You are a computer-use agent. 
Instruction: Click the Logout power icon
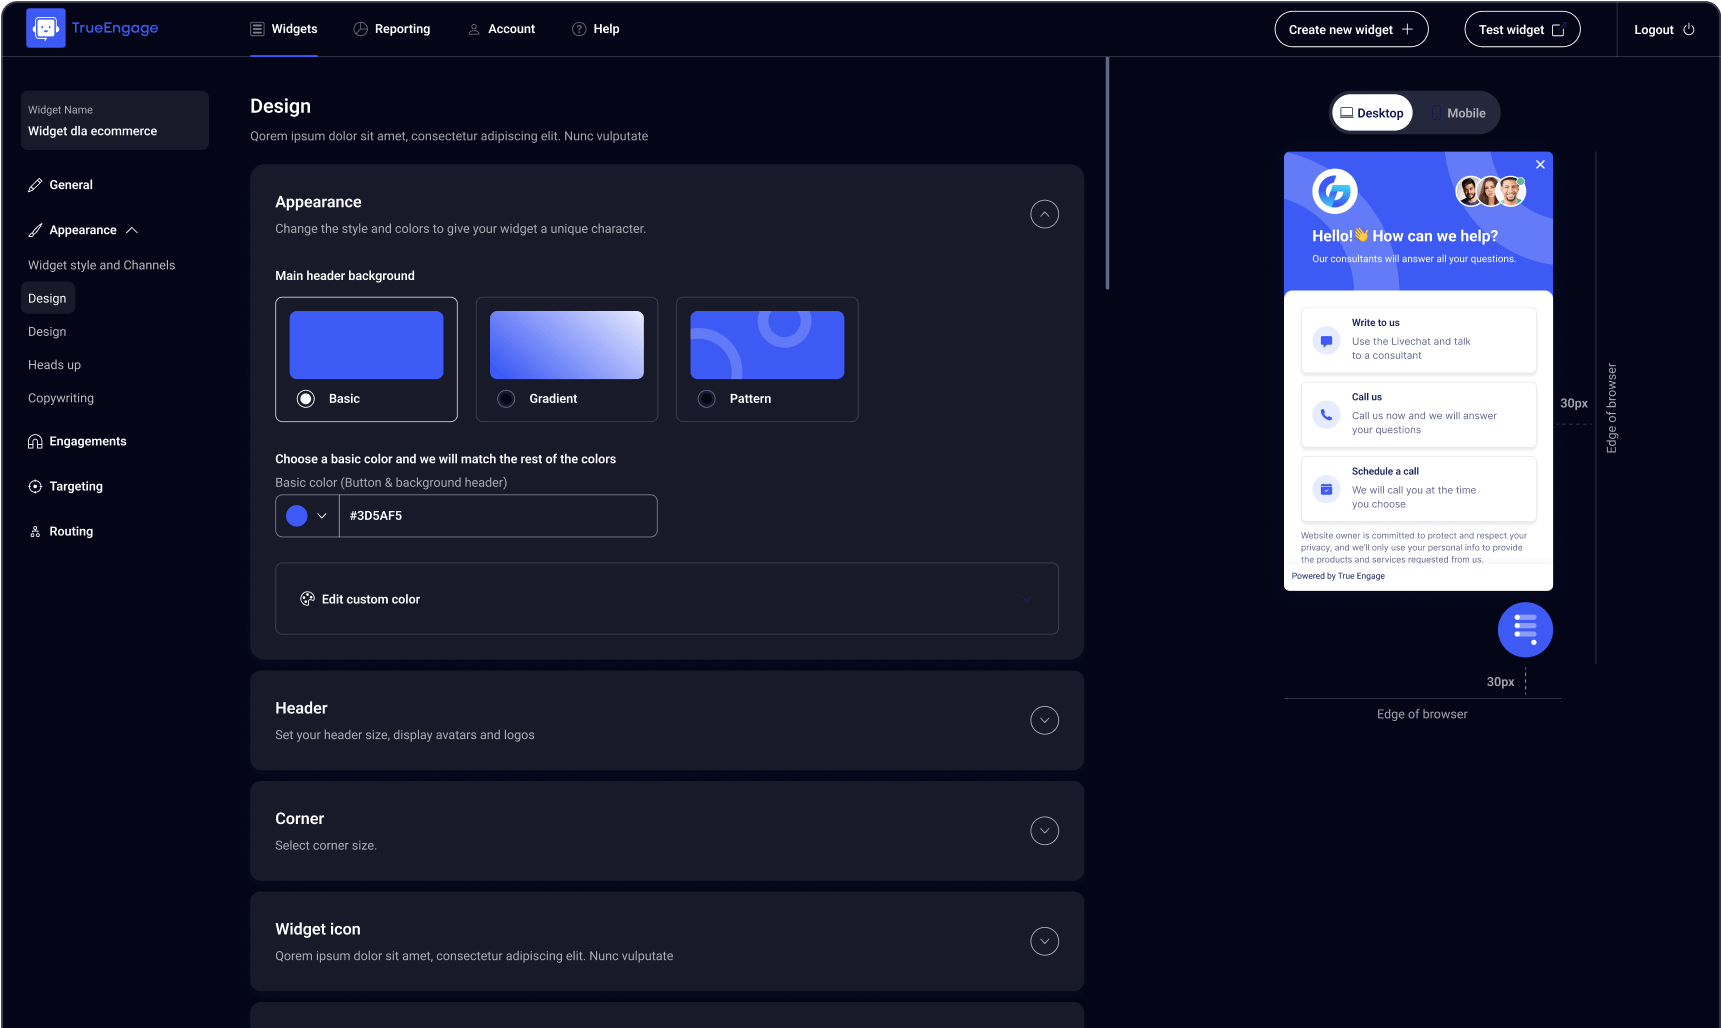tap(1689, 29)
